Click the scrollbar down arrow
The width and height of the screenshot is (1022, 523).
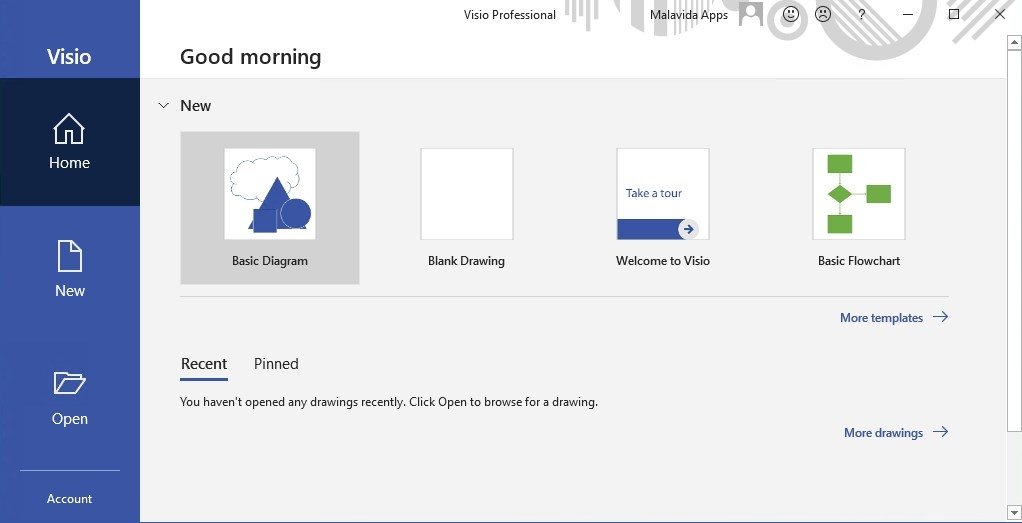point(1014,512)
